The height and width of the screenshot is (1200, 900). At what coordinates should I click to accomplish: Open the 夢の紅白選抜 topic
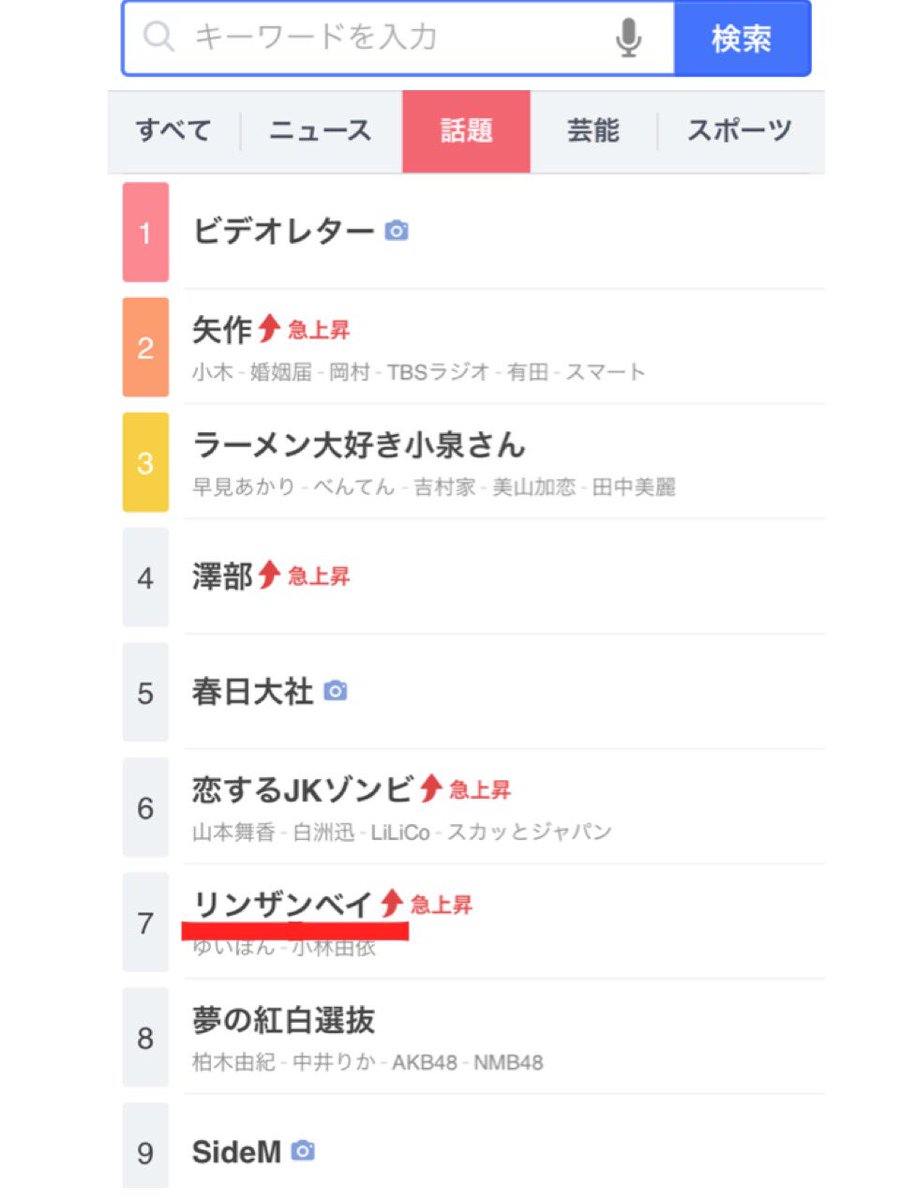click(x=284, y=1020)
